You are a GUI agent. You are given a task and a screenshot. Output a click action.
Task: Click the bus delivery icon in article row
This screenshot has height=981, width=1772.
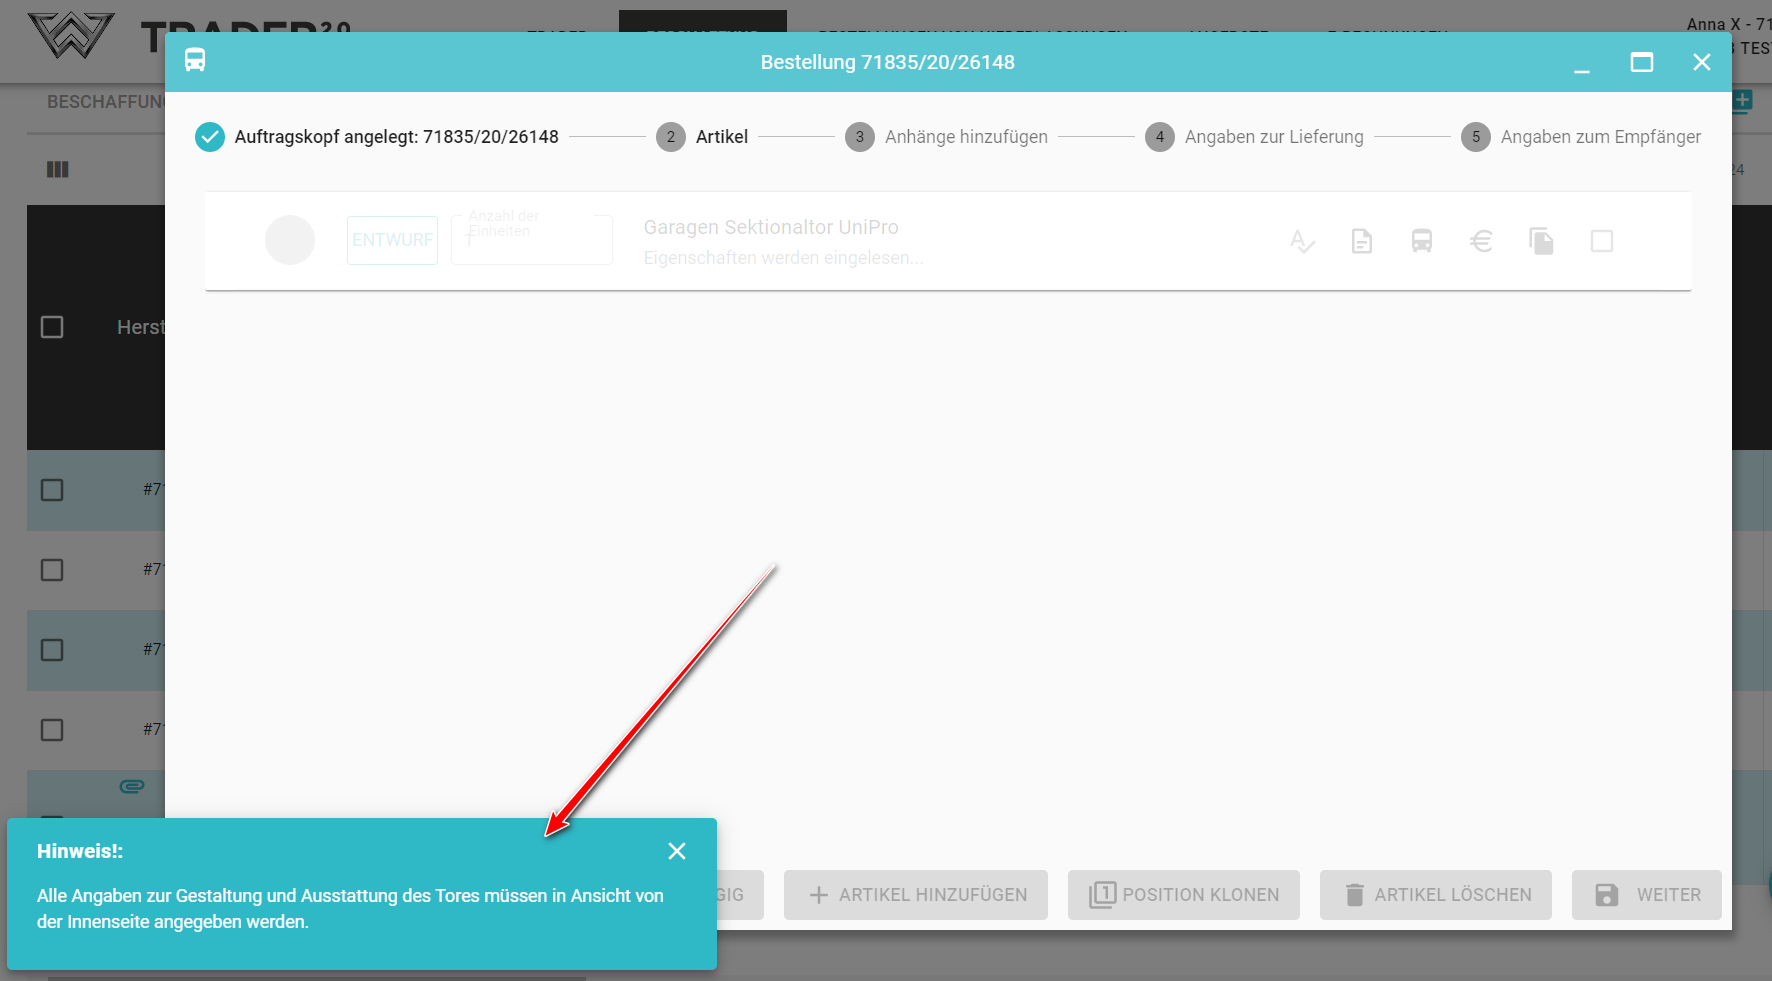pos(1421,241)
